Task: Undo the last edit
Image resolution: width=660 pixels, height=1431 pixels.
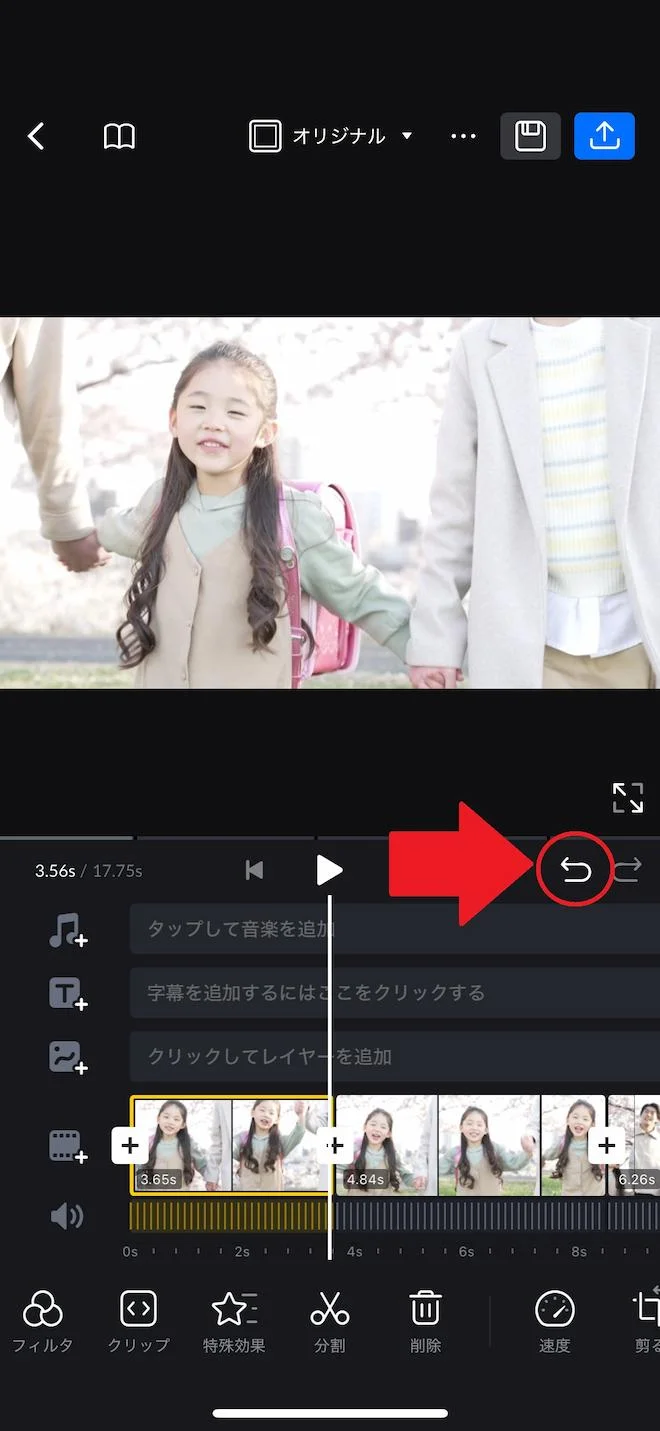Action: tap(575, 871)
